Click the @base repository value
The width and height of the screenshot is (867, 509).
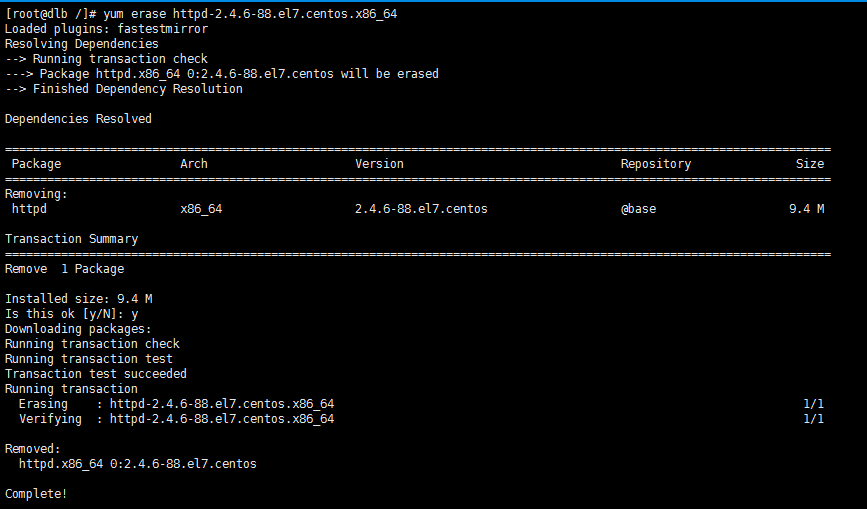pos(639,209)
